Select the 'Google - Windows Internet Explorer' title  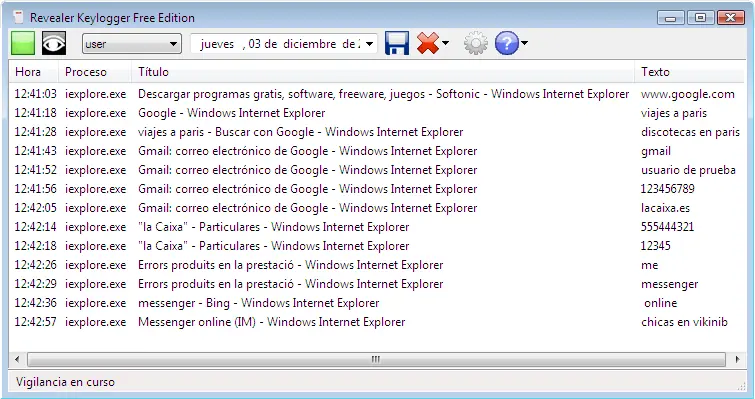pyautogui.click(x=232, y=113)
